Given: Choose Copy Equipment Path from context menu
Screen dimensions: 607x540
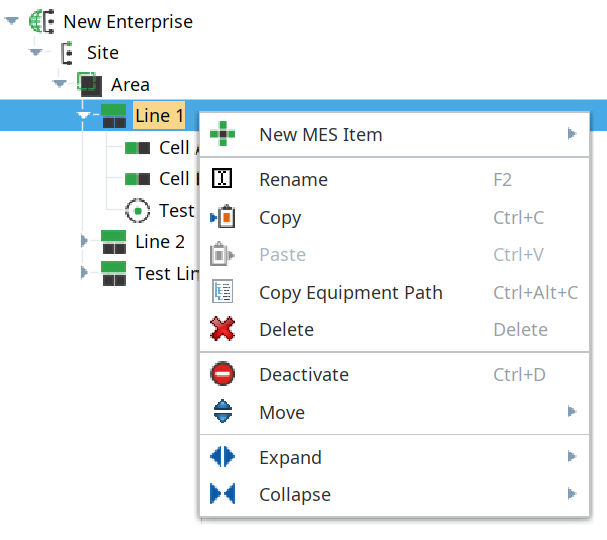Looking at the screenshot, I should (x=350, y=292).
